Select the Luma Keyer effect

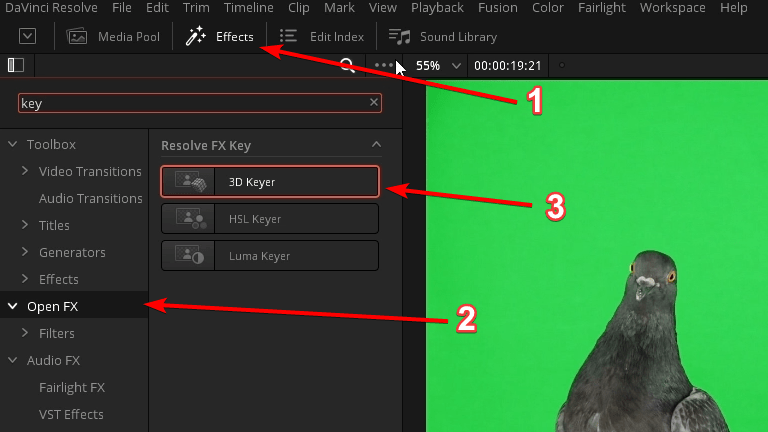[270, 256]
